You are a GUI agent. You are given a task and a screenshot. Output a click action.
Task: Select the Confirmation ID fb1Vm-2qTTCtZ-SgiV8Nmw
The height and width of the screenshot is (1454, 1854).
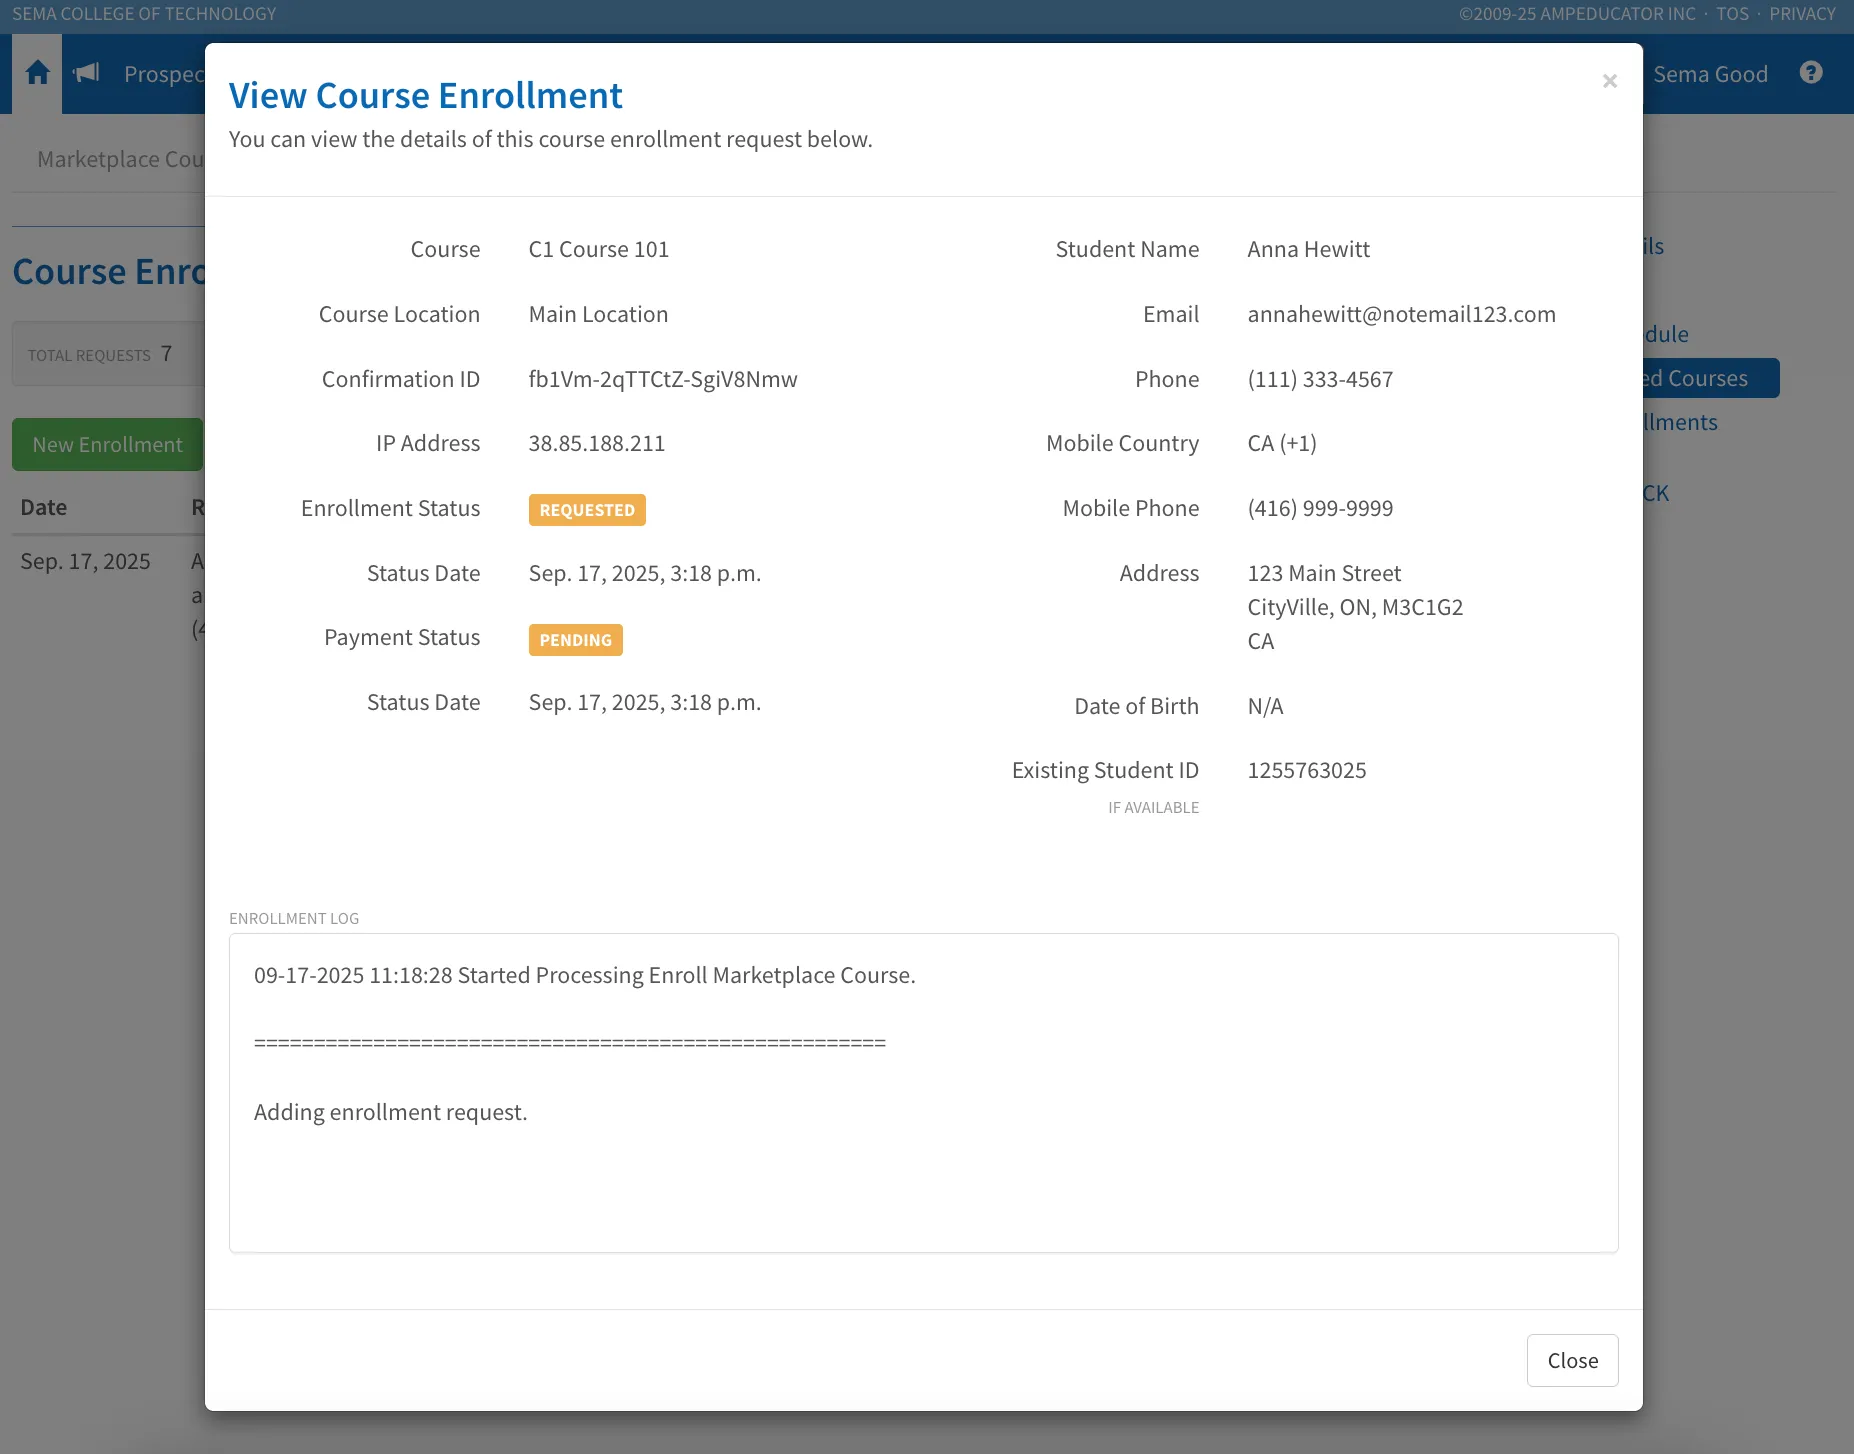pos(662,379)
